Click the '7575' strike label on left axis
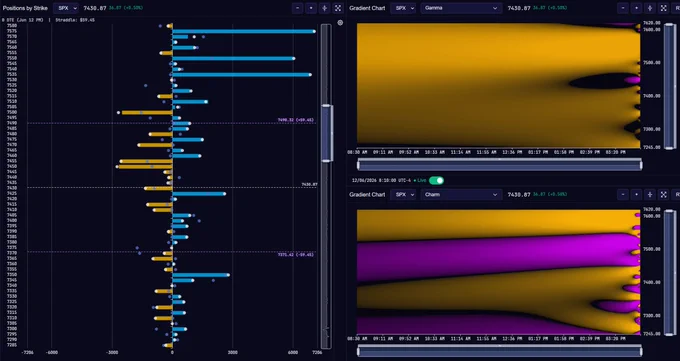680x361 pixels. pyautogui.click(x=12, y=31)
